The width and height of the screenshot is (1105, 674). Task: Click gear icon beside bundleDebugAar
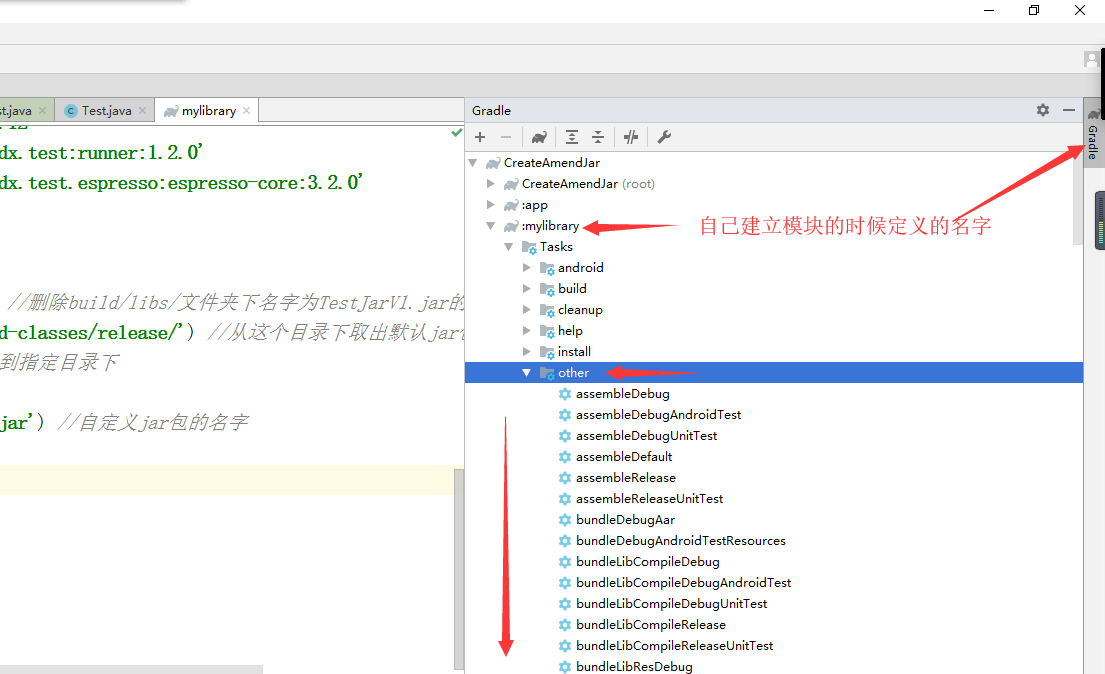click(564, 520)
